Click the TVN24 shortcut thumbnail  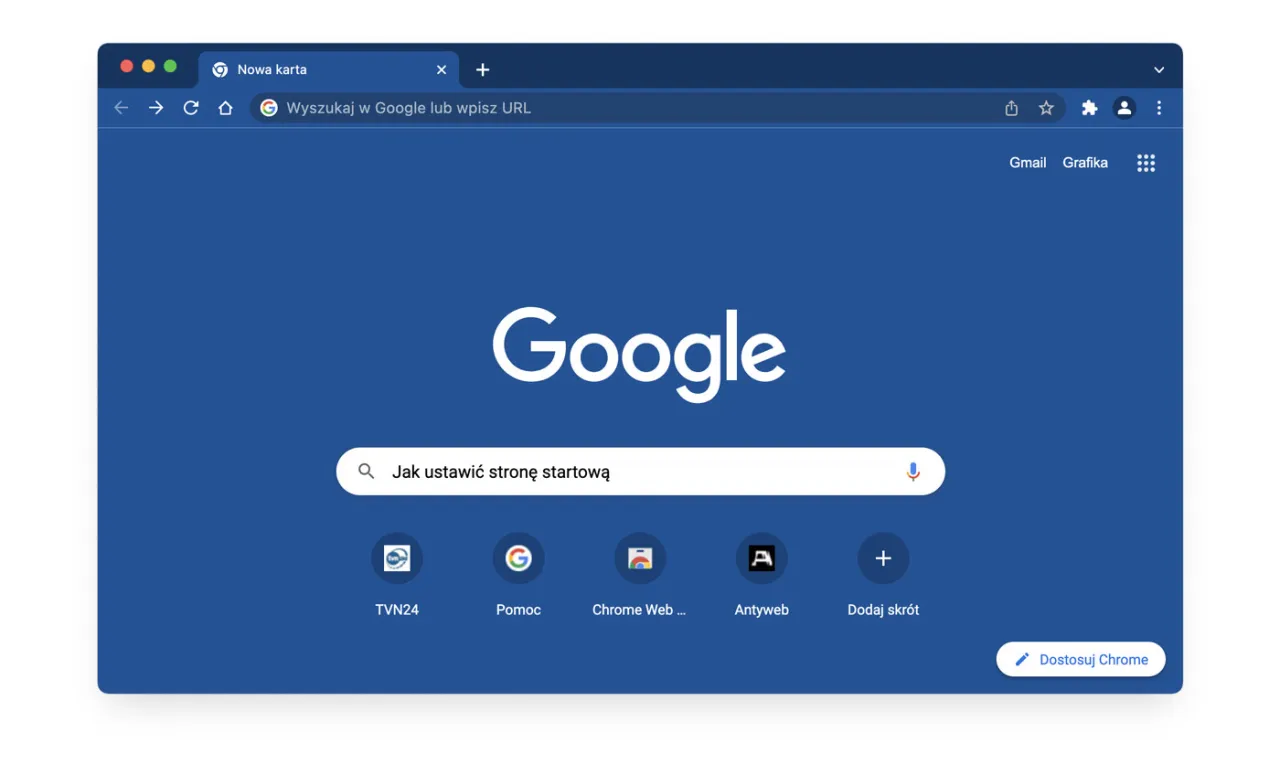pyautogui.click(x=397, y=558)
